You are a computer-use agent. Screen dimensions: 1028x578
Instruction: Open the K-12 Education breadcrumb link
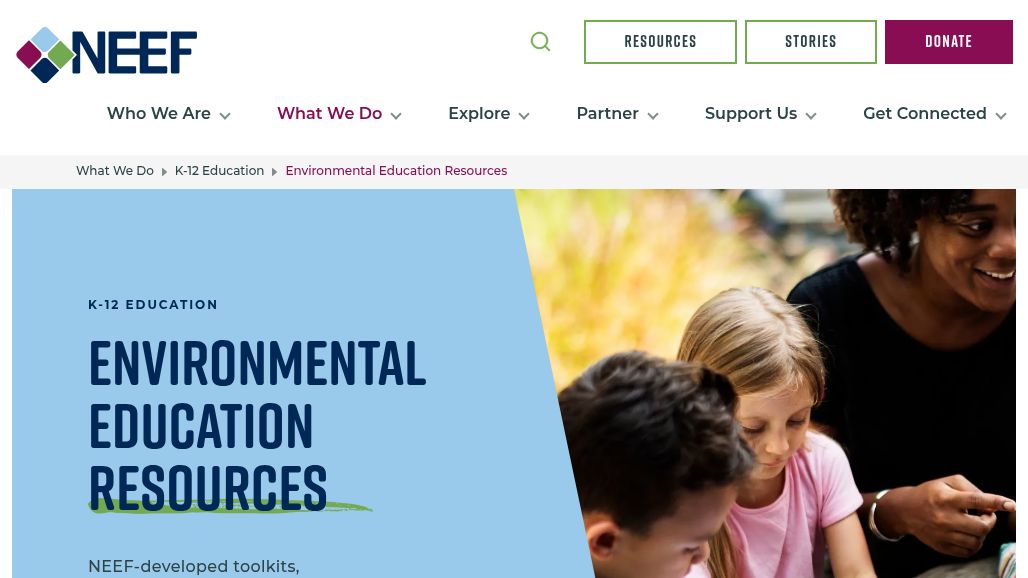pos(220,171)
